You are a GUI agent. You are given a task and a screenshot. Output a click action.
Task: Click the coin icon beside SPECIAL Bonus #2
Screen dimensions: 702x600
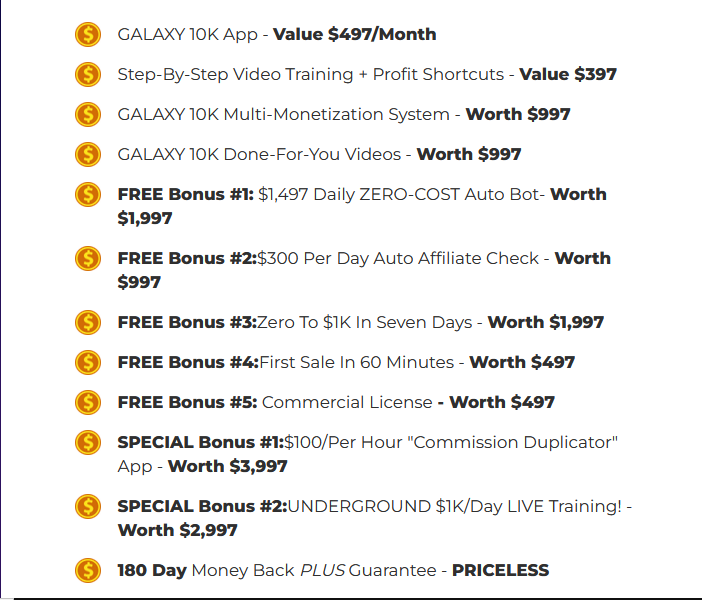point(88,506)
